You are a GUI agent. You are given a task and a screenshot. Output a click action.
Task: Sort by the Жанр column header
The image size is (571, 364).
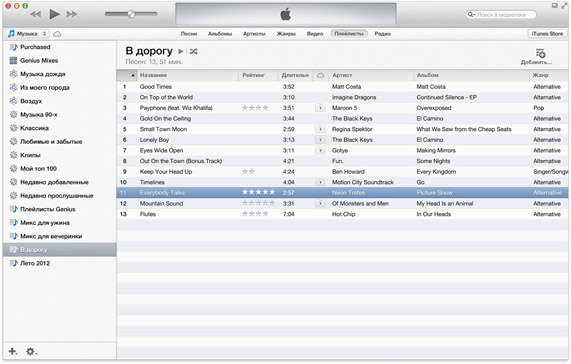coord(548,75)
